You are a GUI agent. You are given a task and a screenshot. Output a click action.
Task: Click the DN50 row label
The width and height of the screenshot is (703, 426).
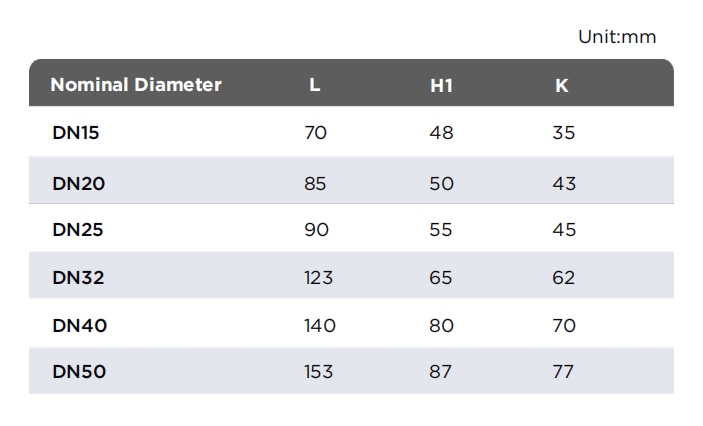click(x=79, y=372)
